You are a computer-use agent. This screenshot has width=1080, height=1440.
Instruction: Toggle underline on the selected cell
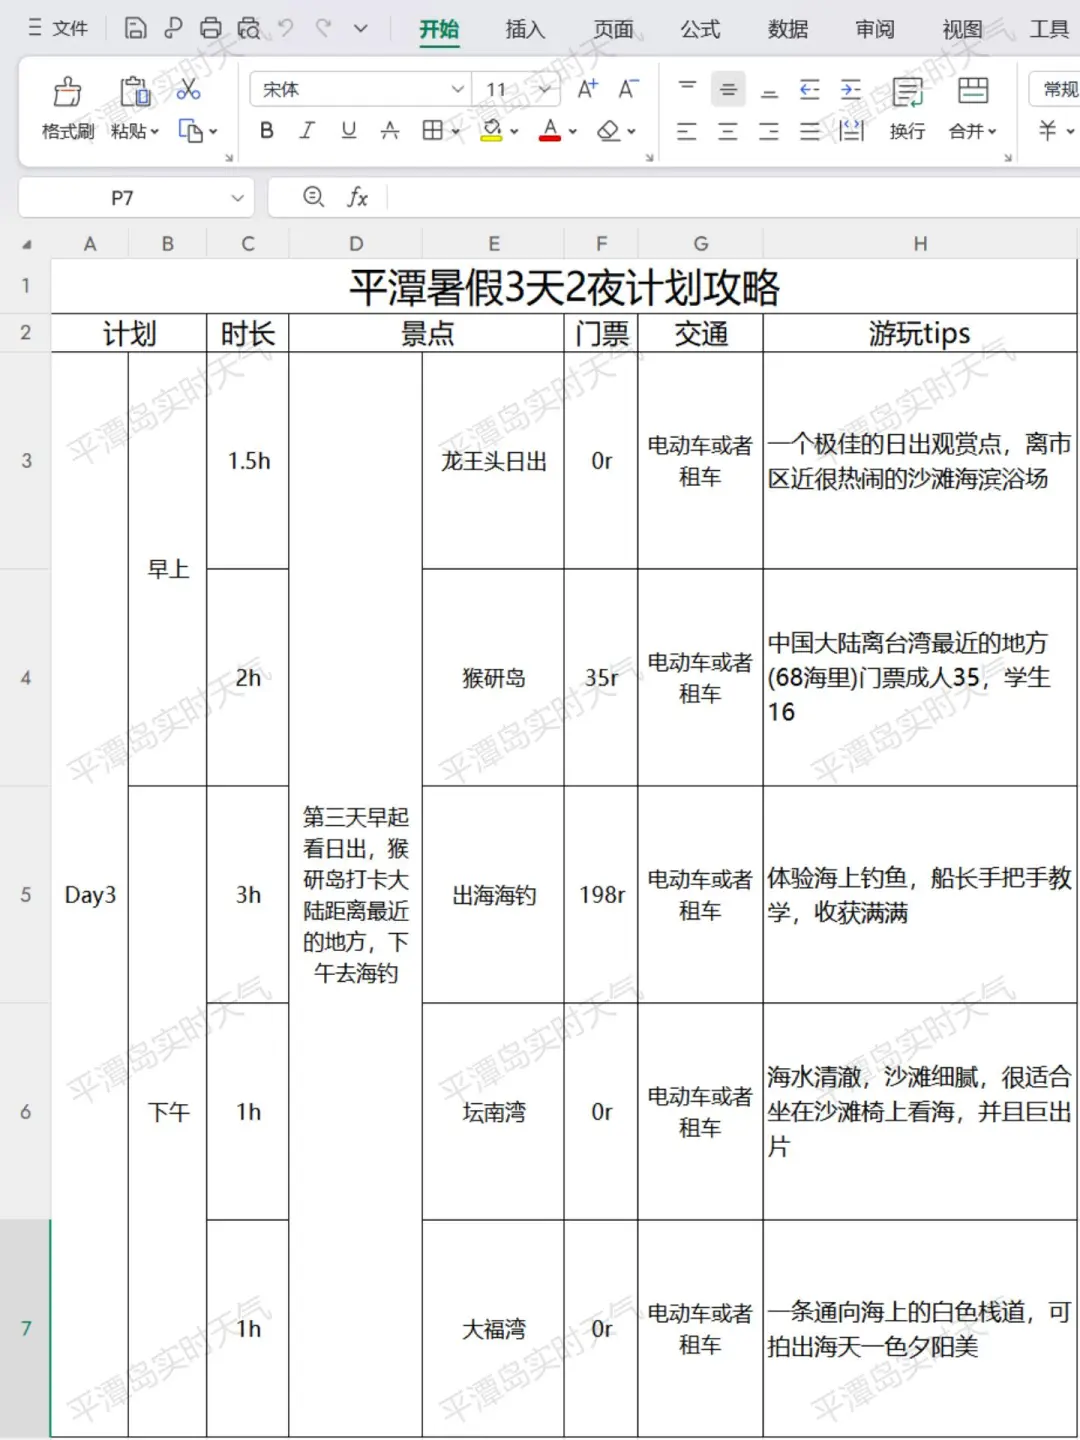click(348, 130)
